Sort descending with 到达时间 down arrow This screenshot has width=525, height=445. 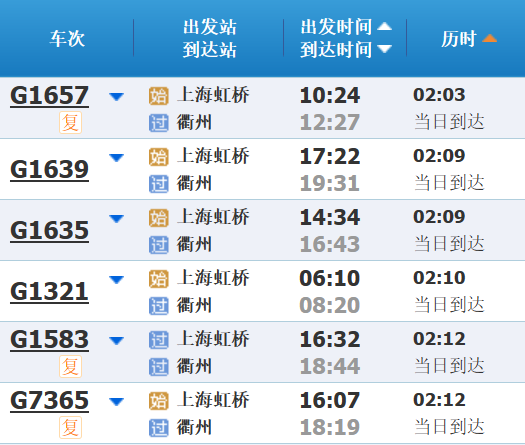coord(384,49)
